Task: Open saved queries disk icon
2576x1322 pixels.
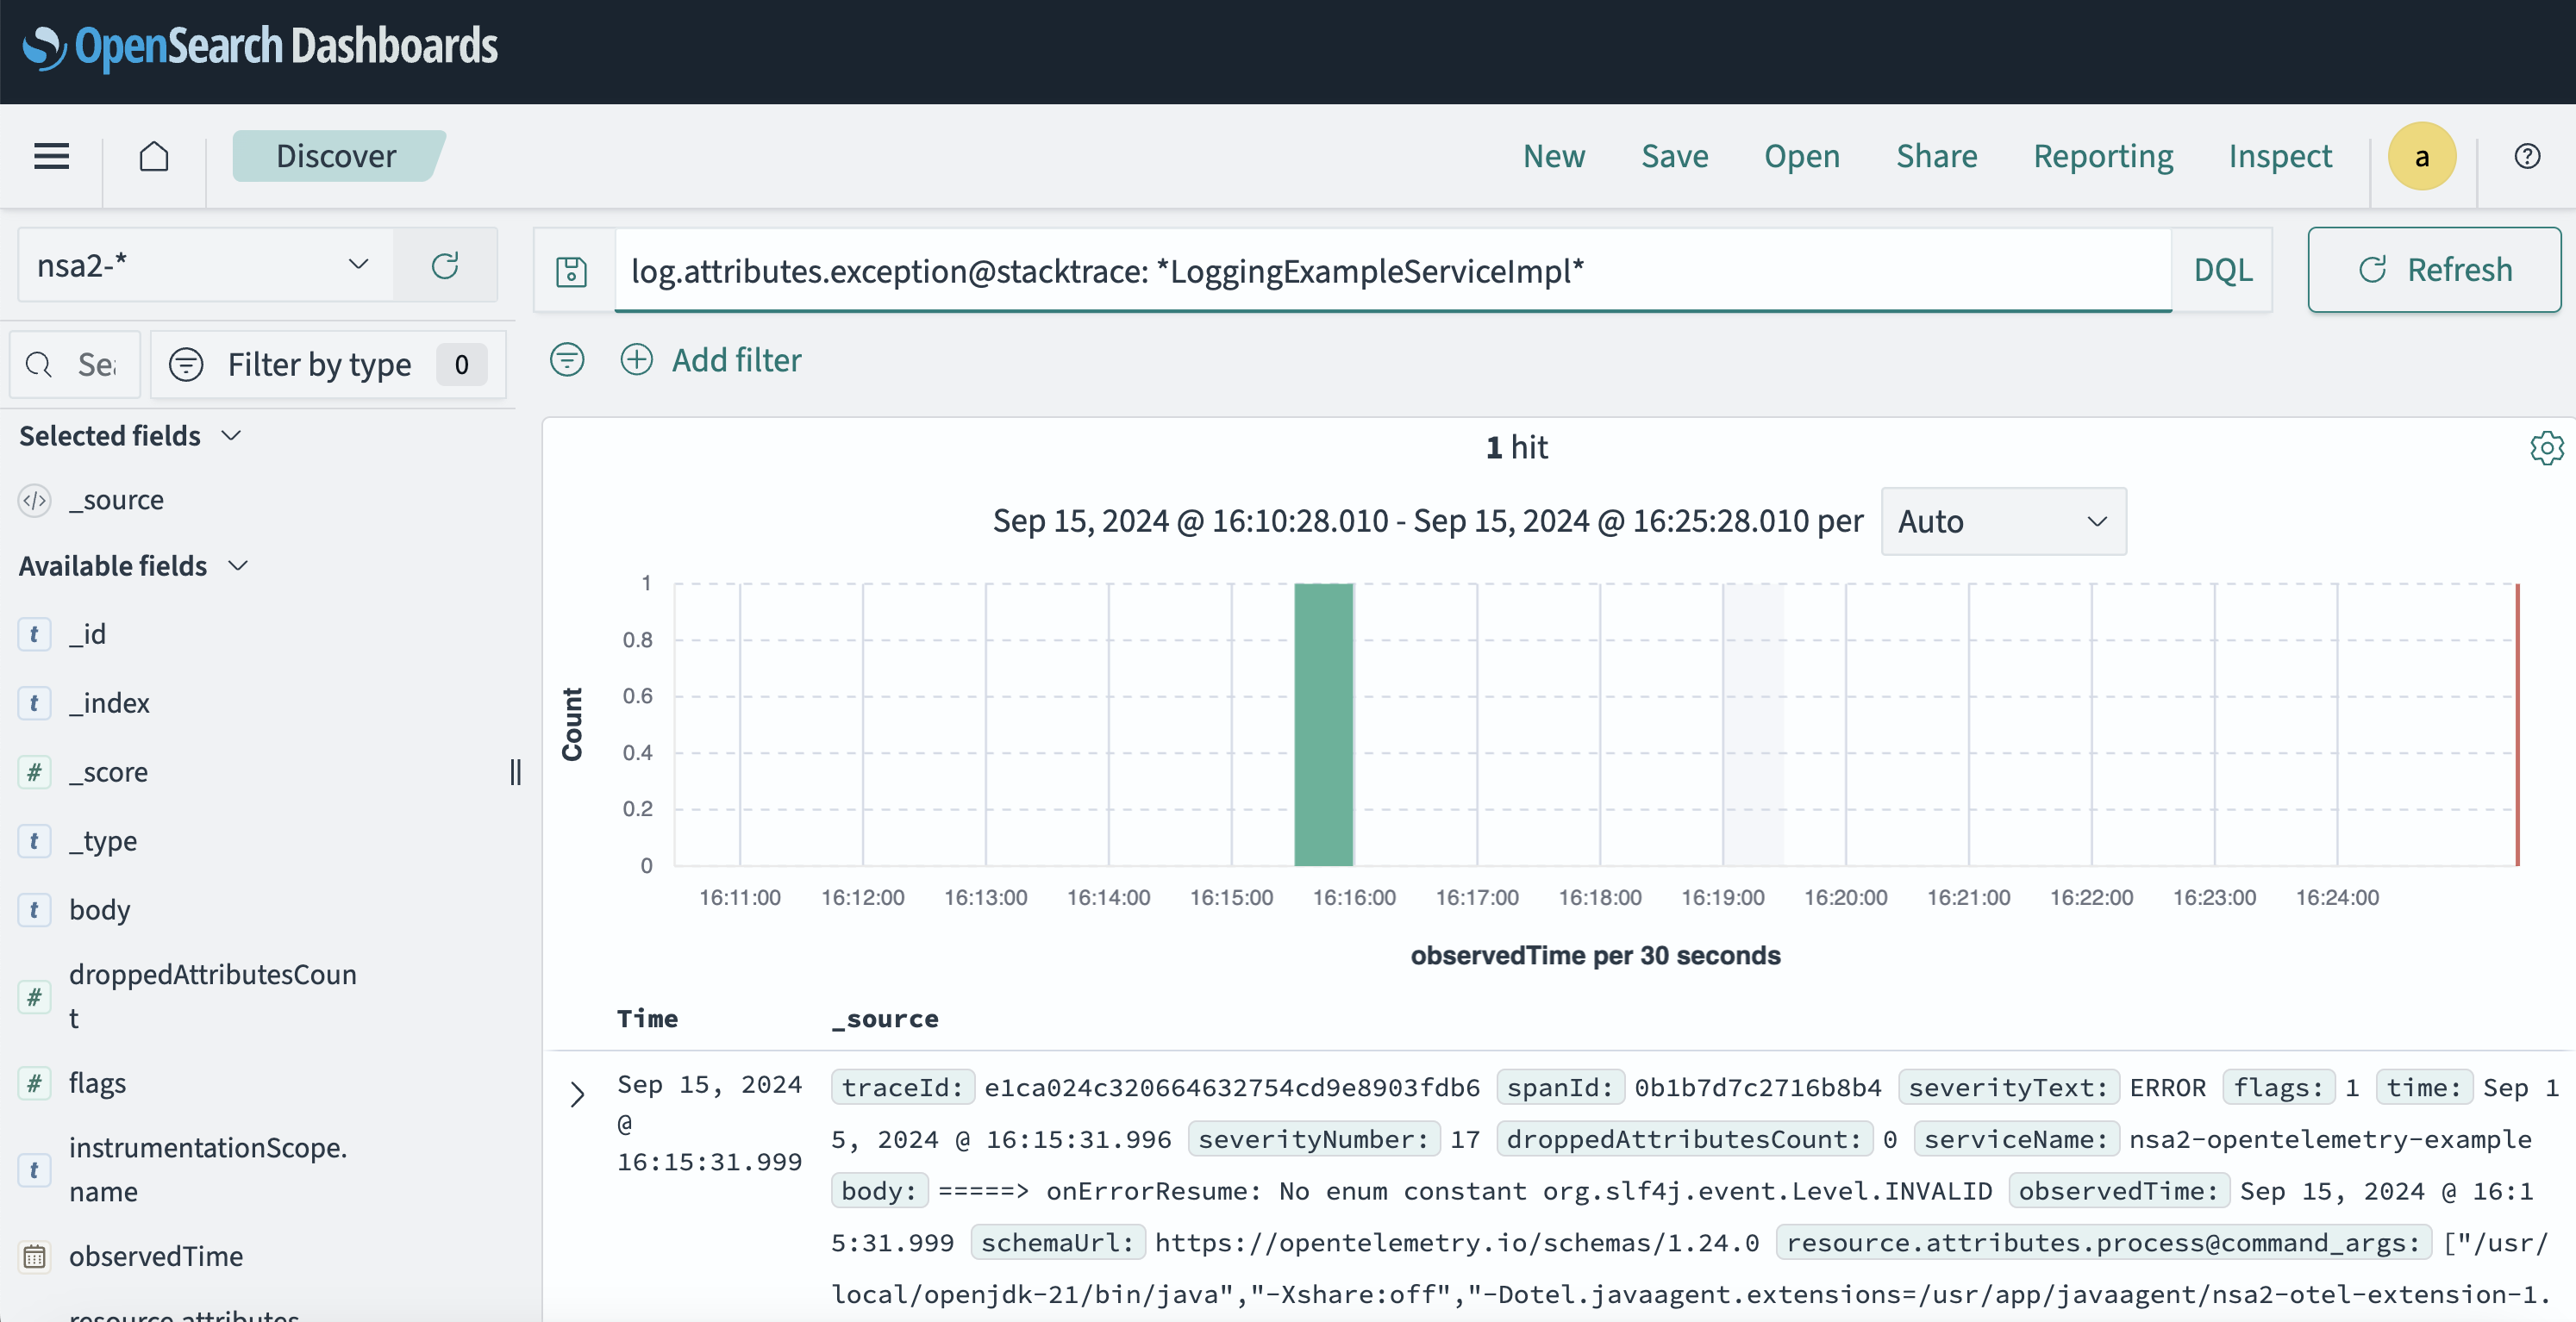Action: point(571,271)
